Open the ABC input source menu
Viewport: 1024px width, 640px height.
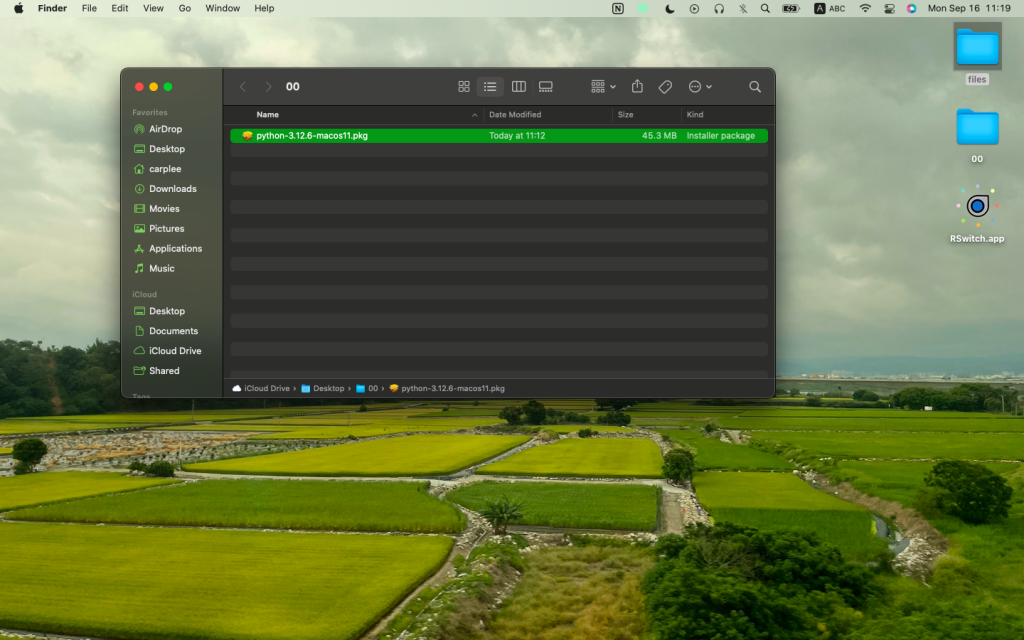(829, 8)
